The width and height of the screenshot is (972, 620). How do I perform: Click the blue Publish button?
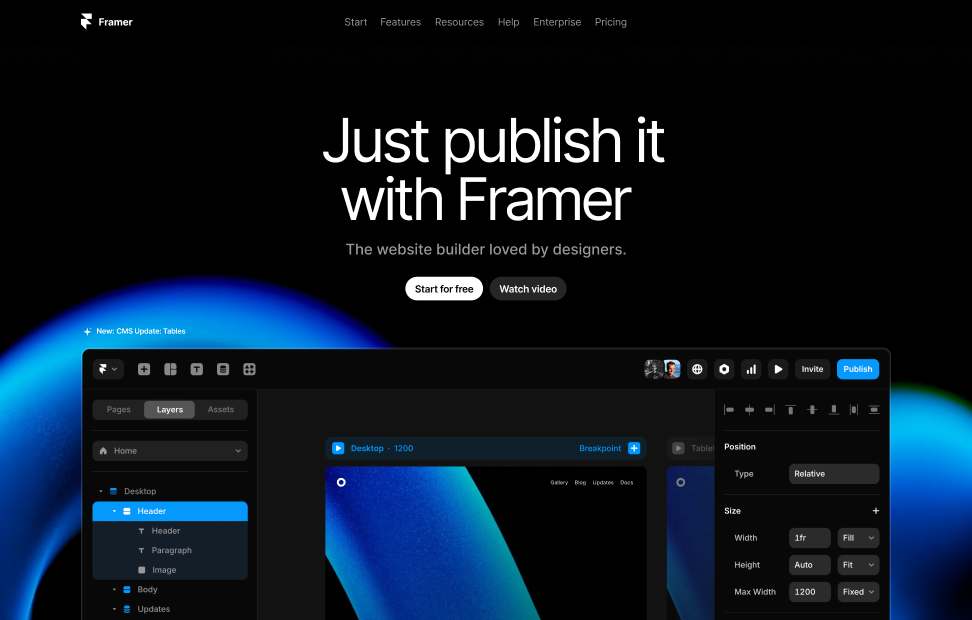[x=858, y=369]
